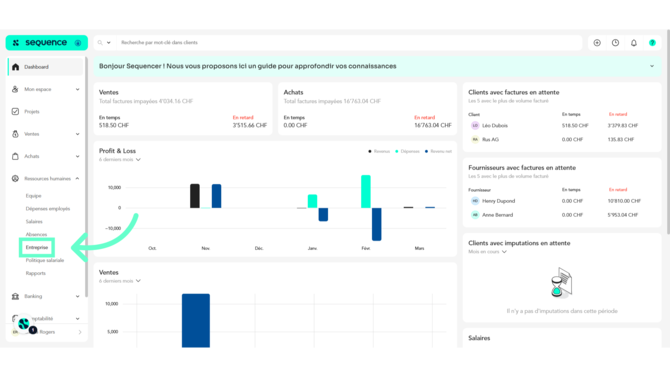Viewport: 670px width, 377px height.
Task: Expand the Comptabilité sidebar chevron
Action: click(x=77, y=318)
